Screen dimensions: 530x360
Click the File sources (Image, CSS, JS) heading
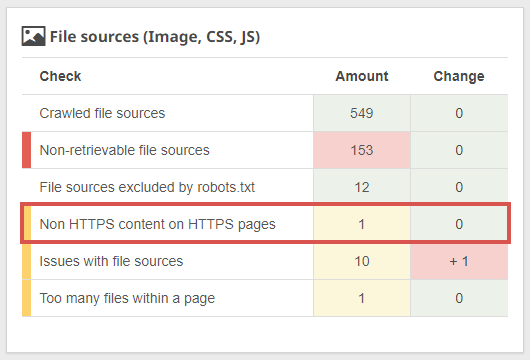[155, 37]
